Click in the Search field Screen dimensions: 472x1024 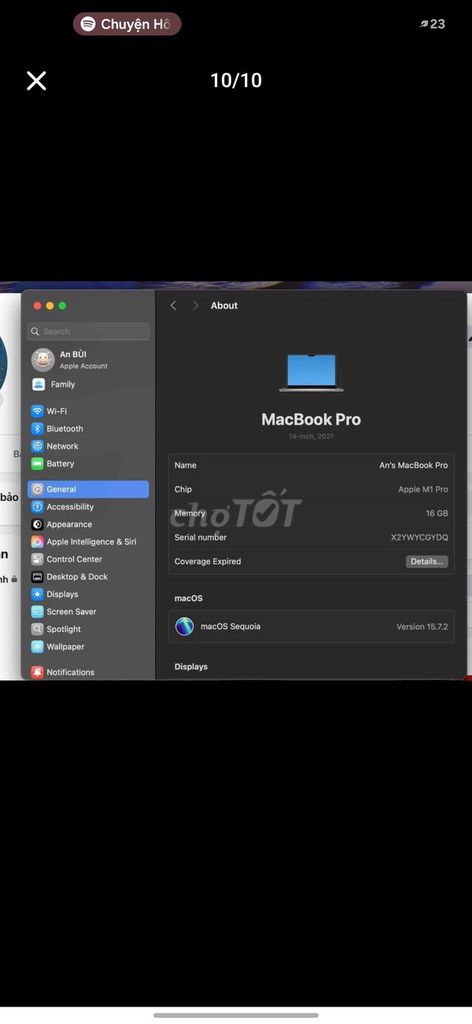88,332
